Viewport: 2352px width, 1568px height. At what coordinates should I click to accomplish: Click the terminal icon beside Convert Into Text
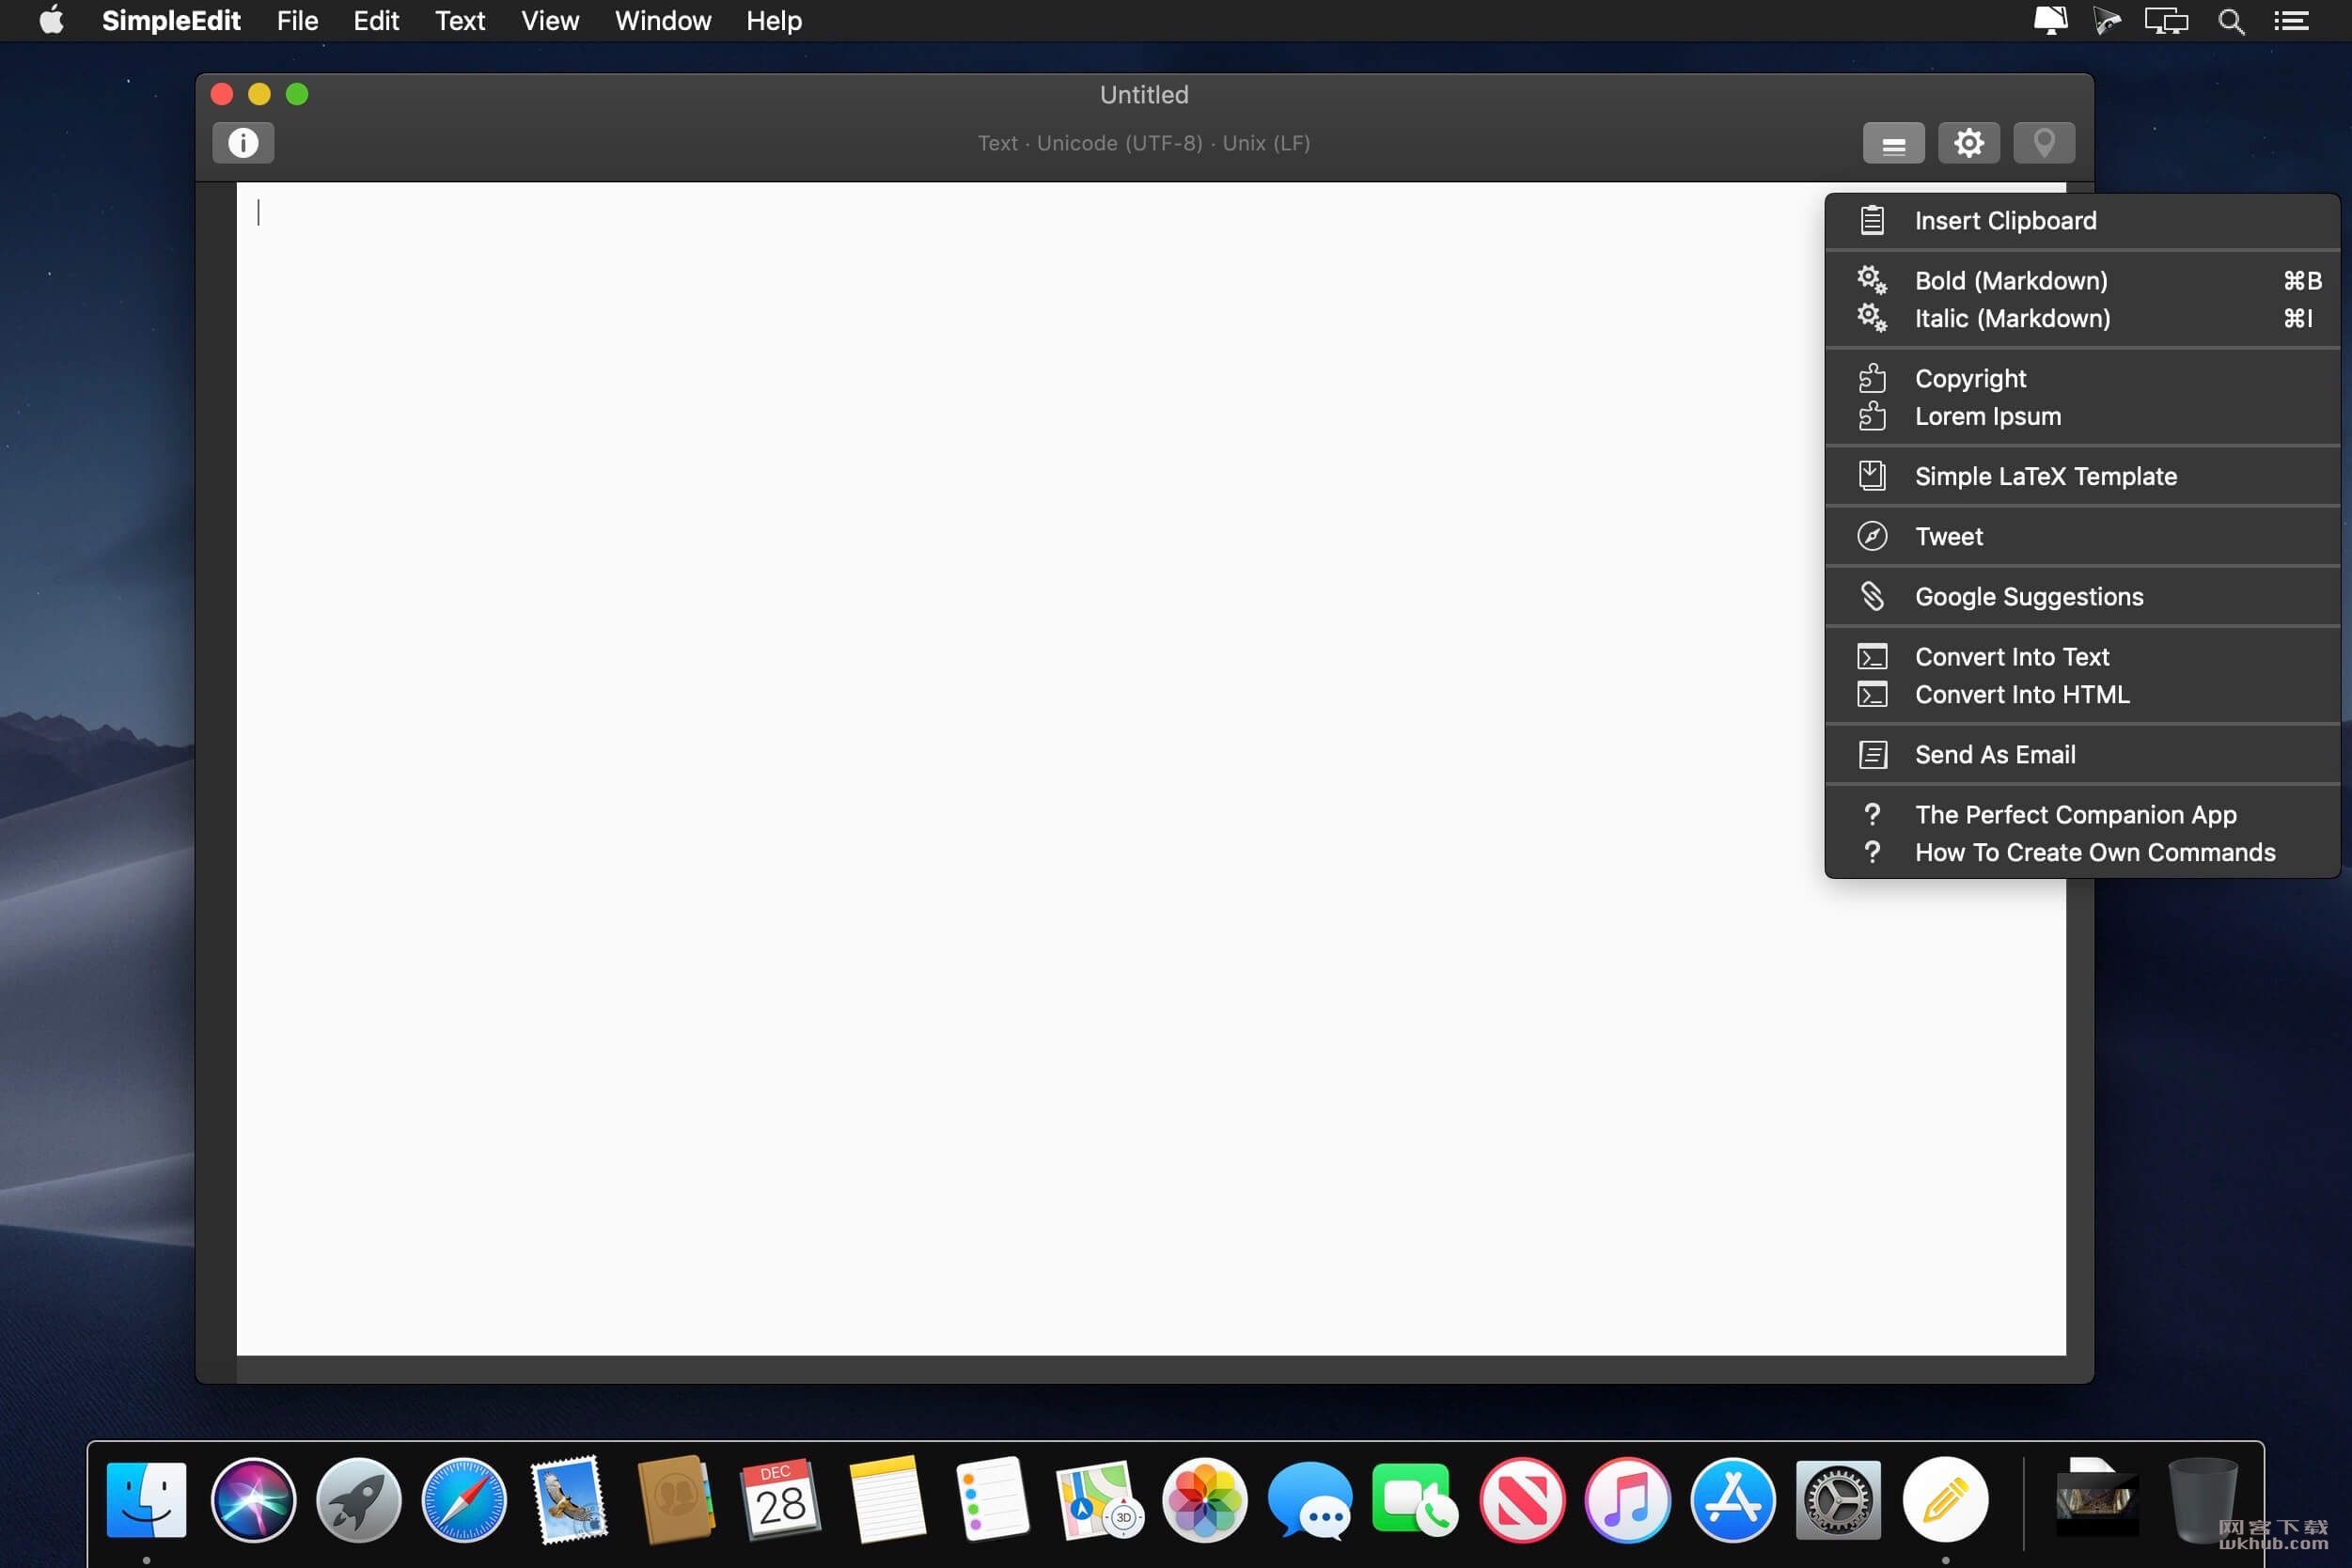(x=1872, y=656)
